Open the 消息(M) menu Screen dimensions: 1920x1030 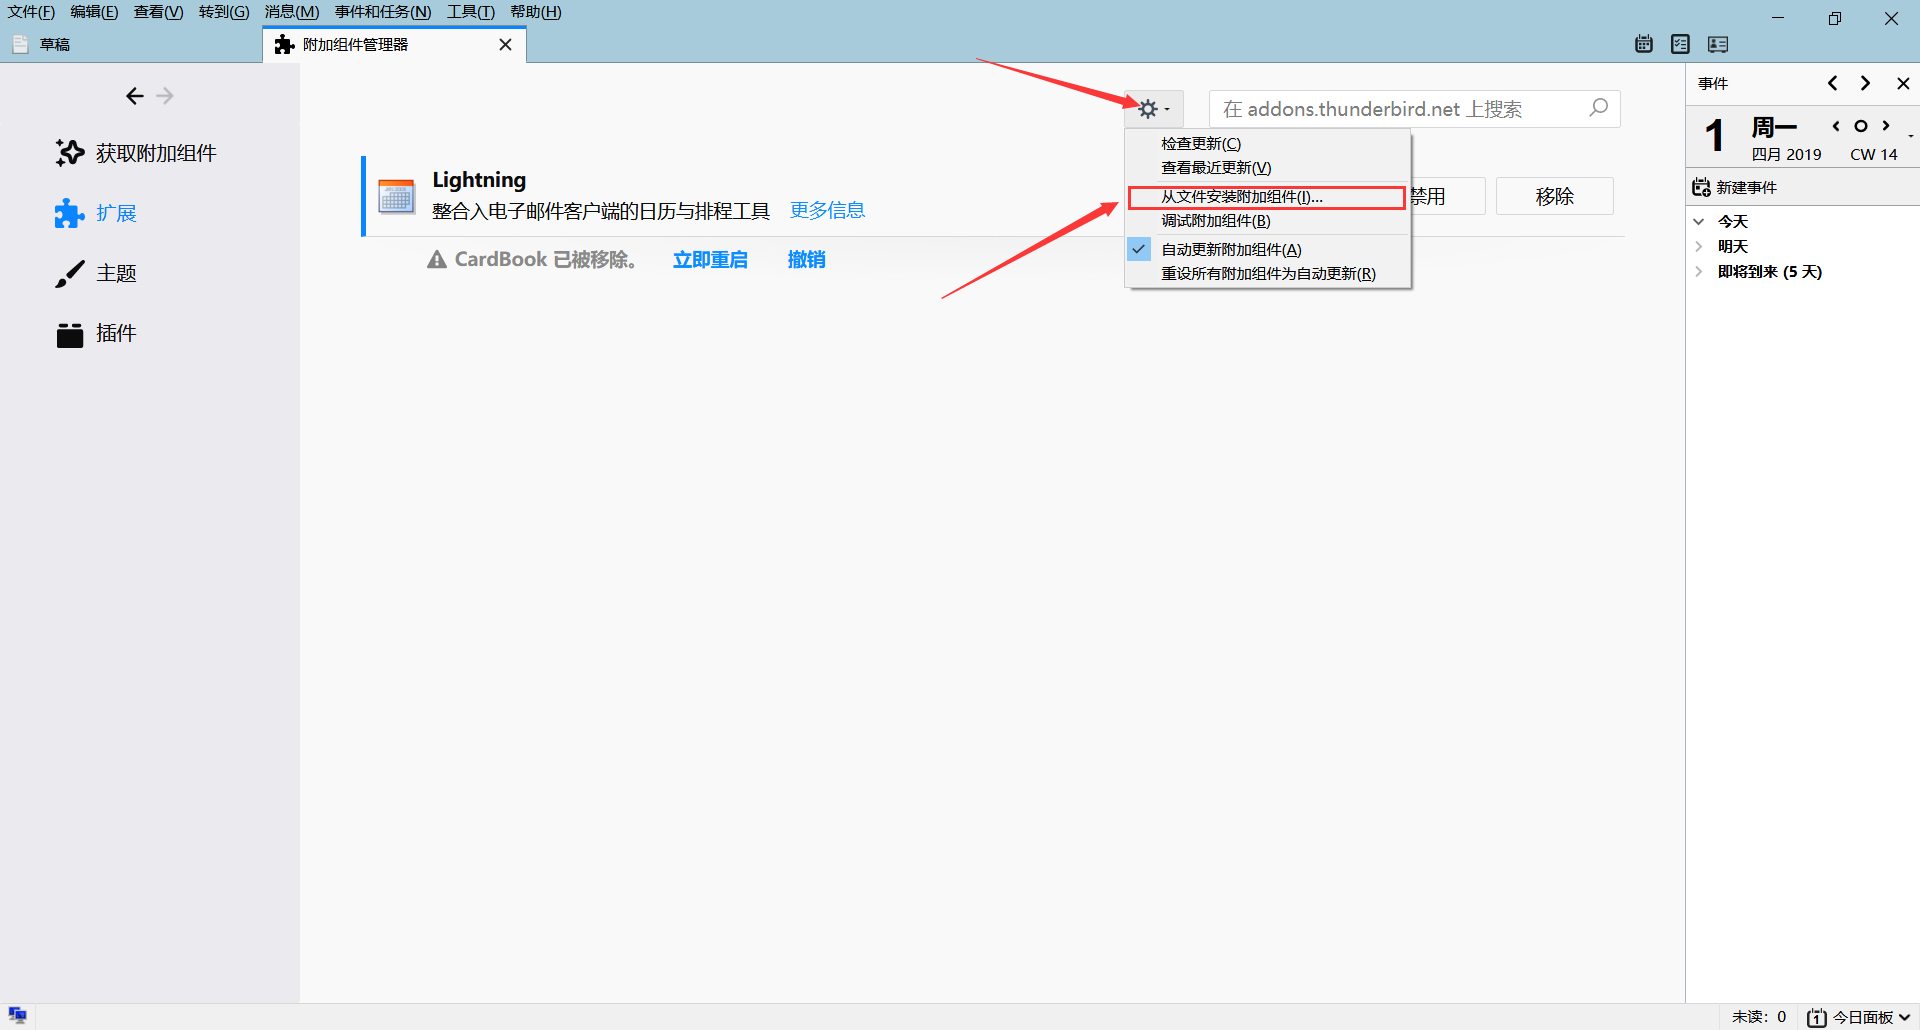tap(292, 12)
